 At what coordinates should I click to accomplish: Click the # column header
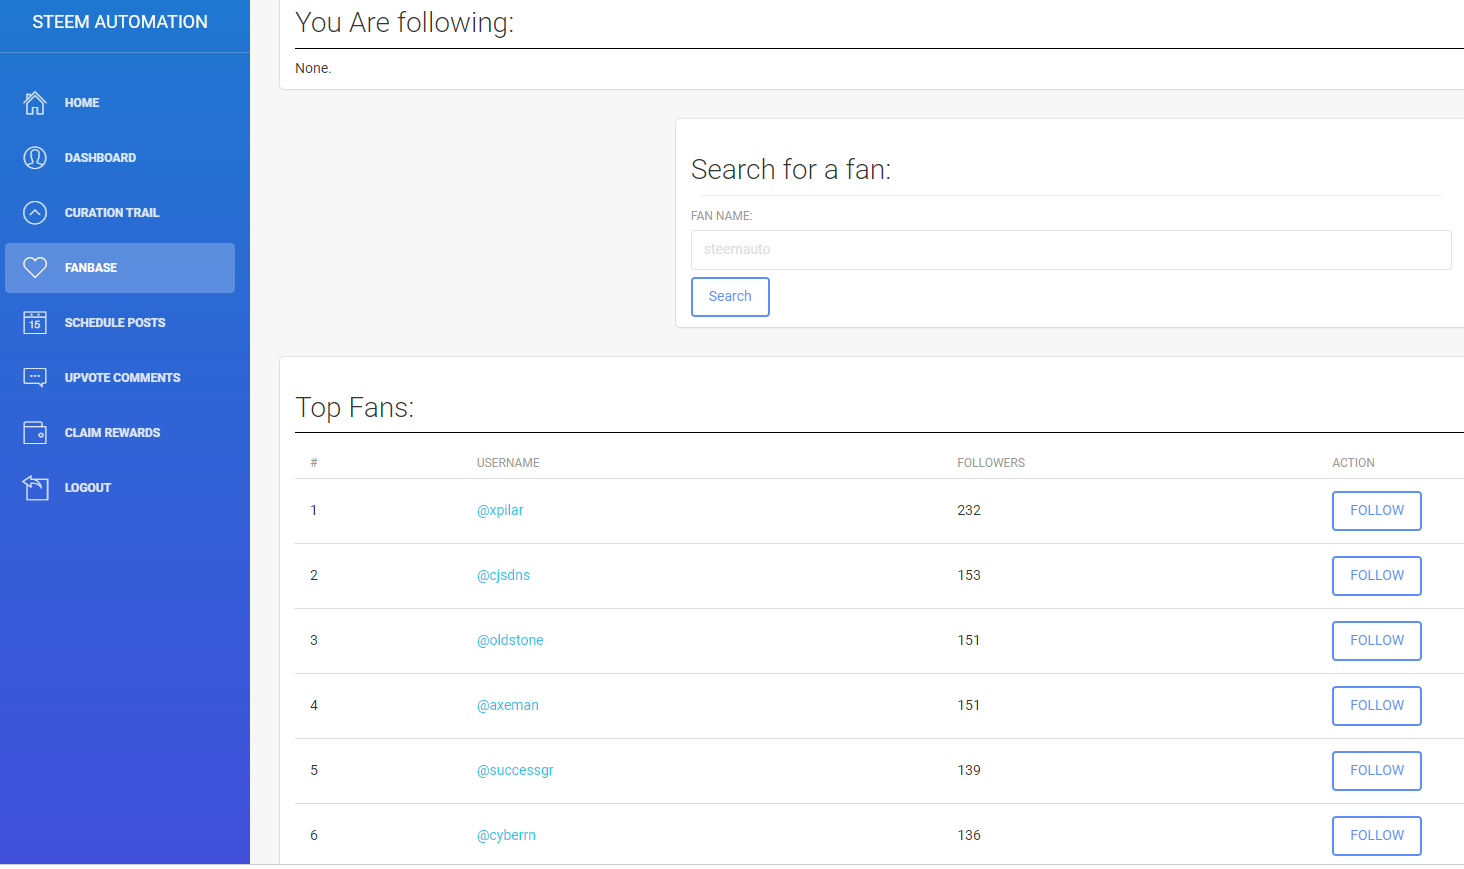[314, 463]
